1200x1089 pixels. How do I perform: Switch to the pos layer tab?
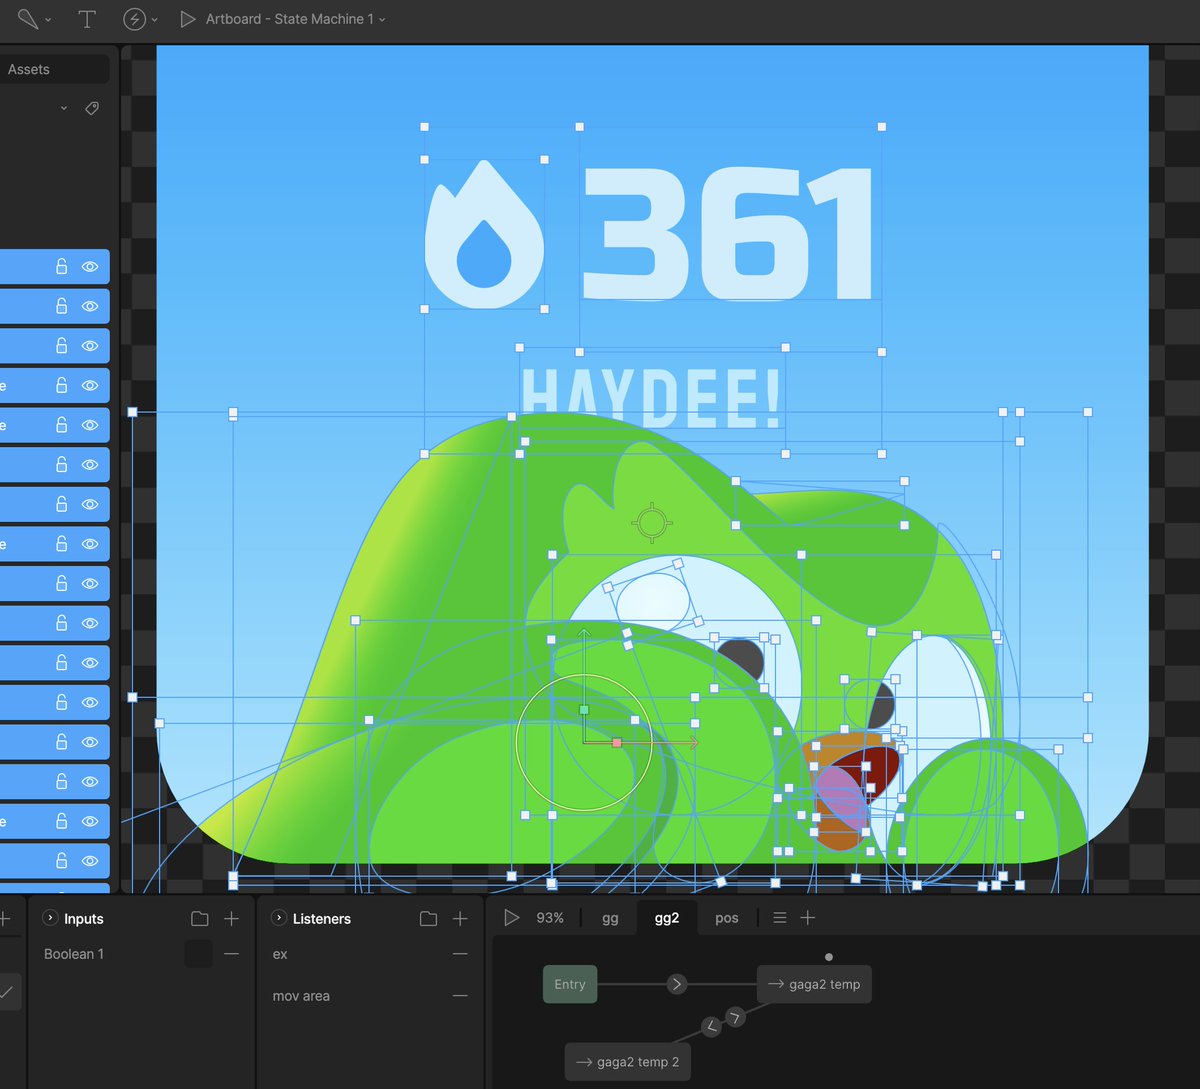coord(727,918)
